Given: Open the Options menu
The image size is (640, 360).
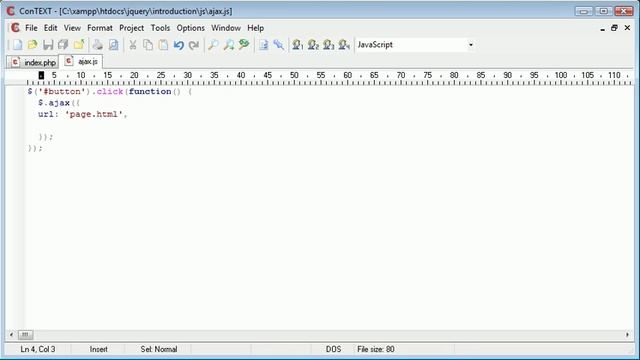Looking at the screenshot, I should (191, 28).
